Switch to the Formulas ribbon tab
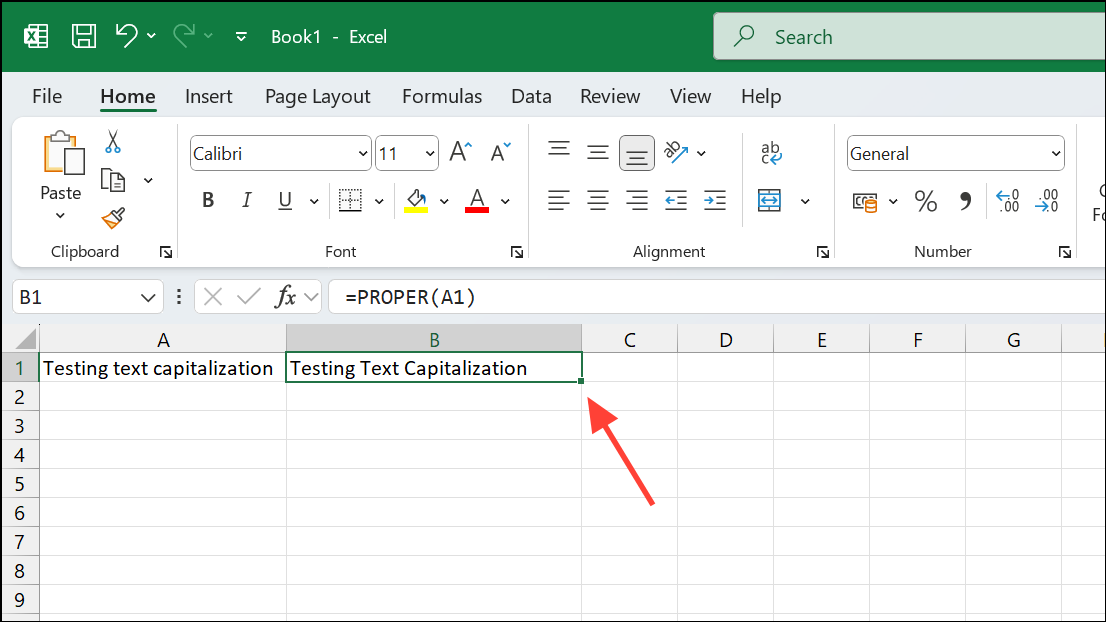This screenshot has height=622, width=1106. point(442,96)
